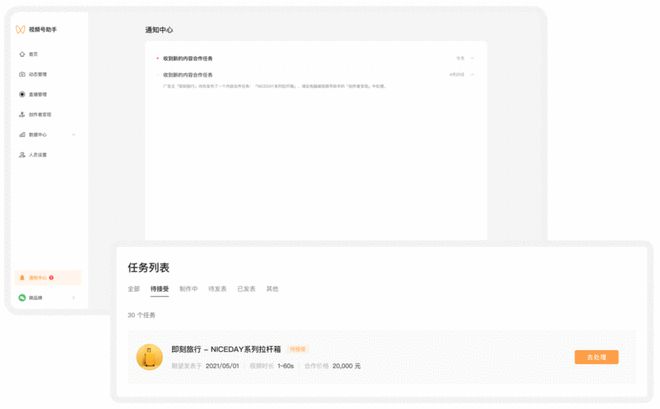Image resolution: width=660 pixels, height=409 pixels.
Task: Switch to the 全部 task tab
Action: (x=133, y=289)
